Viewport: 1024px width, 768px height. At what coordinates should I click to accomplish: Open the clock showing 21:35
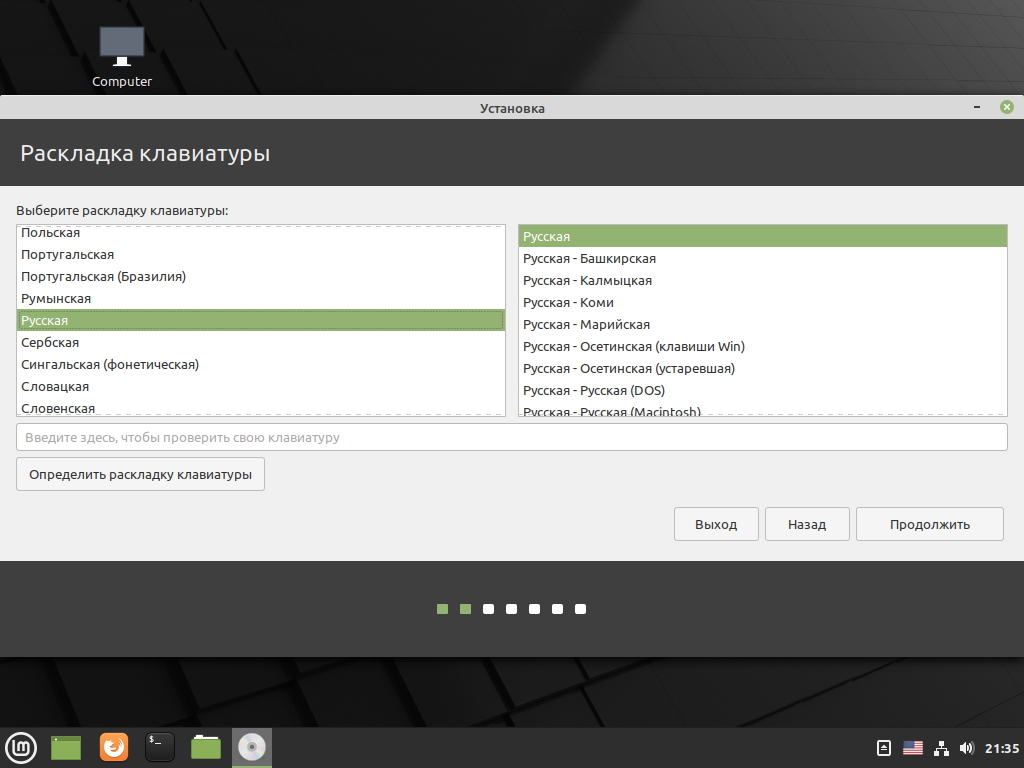pos(1002,747)
